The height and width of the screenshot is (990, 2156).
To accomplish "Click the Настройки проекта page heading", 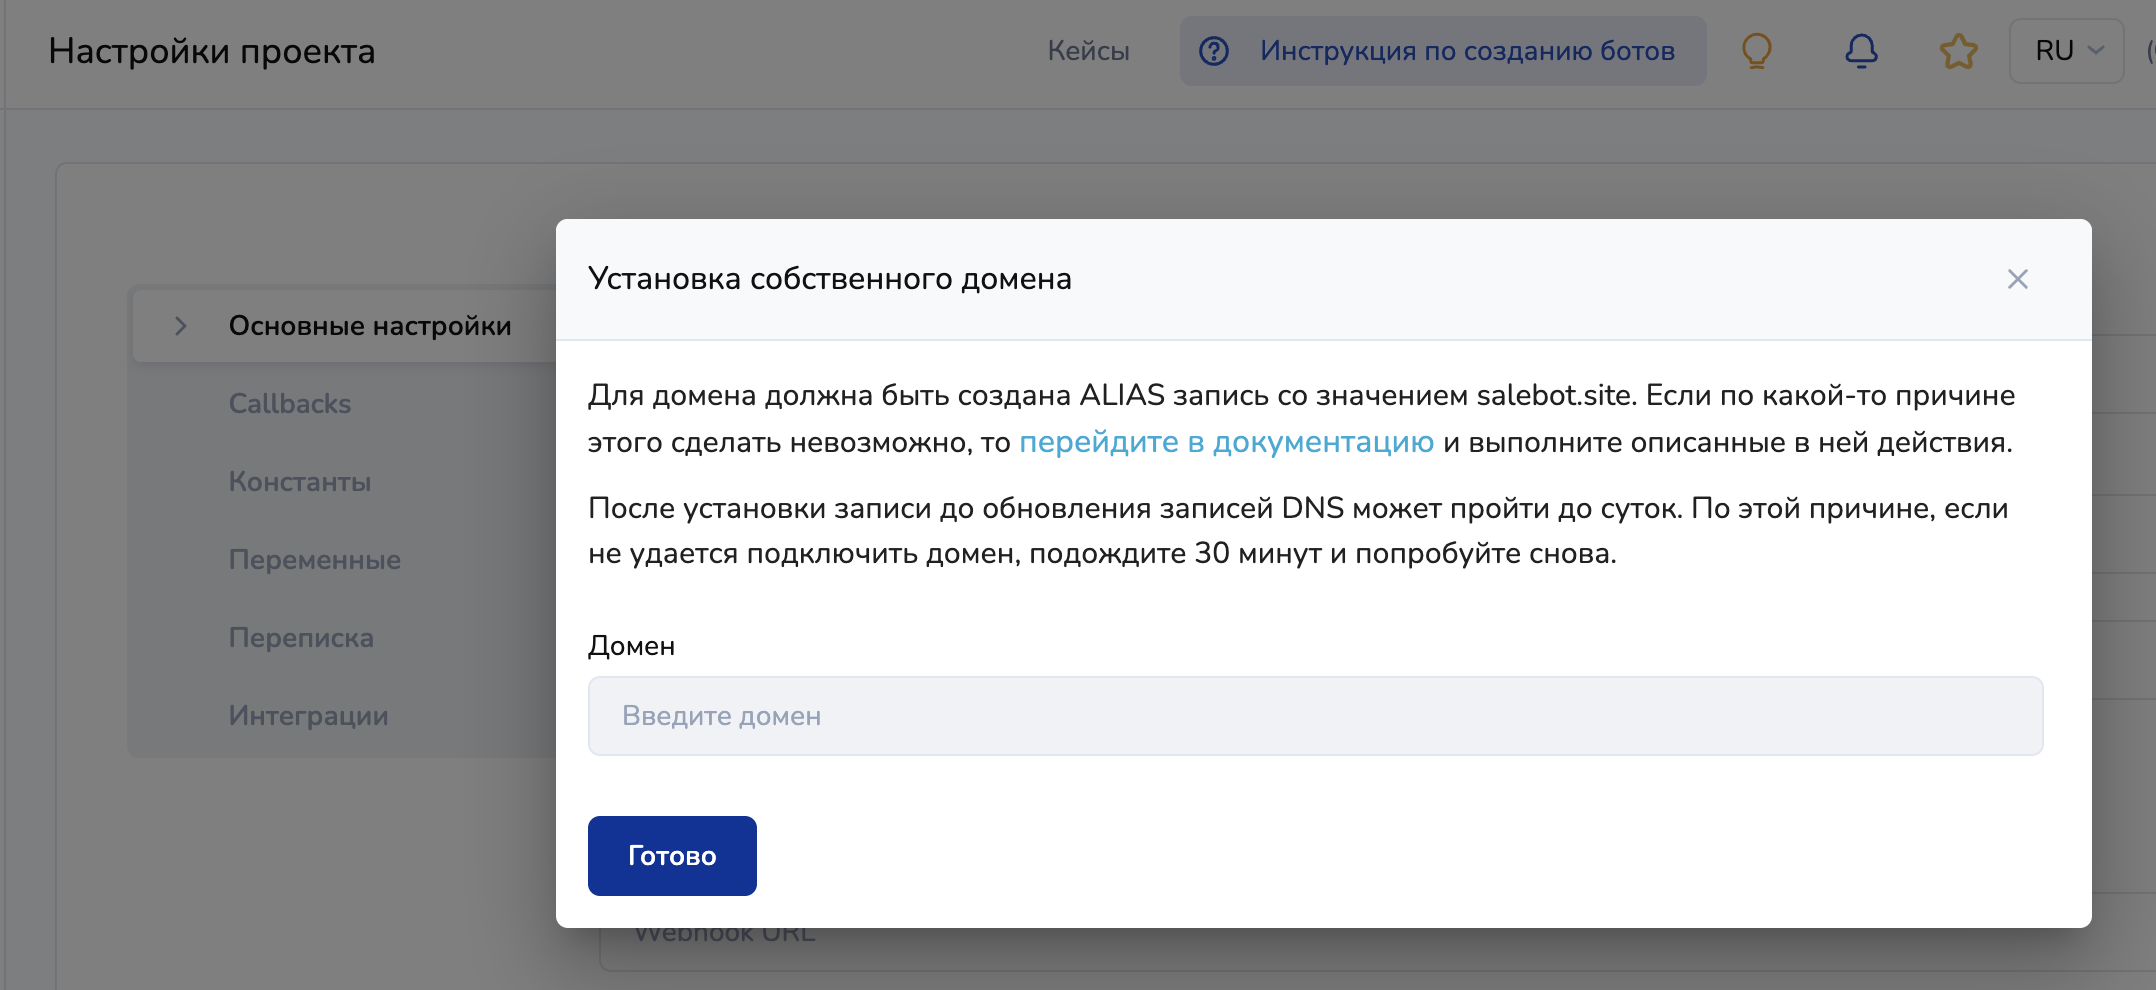I will pyautogui.click(x=212, y=51).
